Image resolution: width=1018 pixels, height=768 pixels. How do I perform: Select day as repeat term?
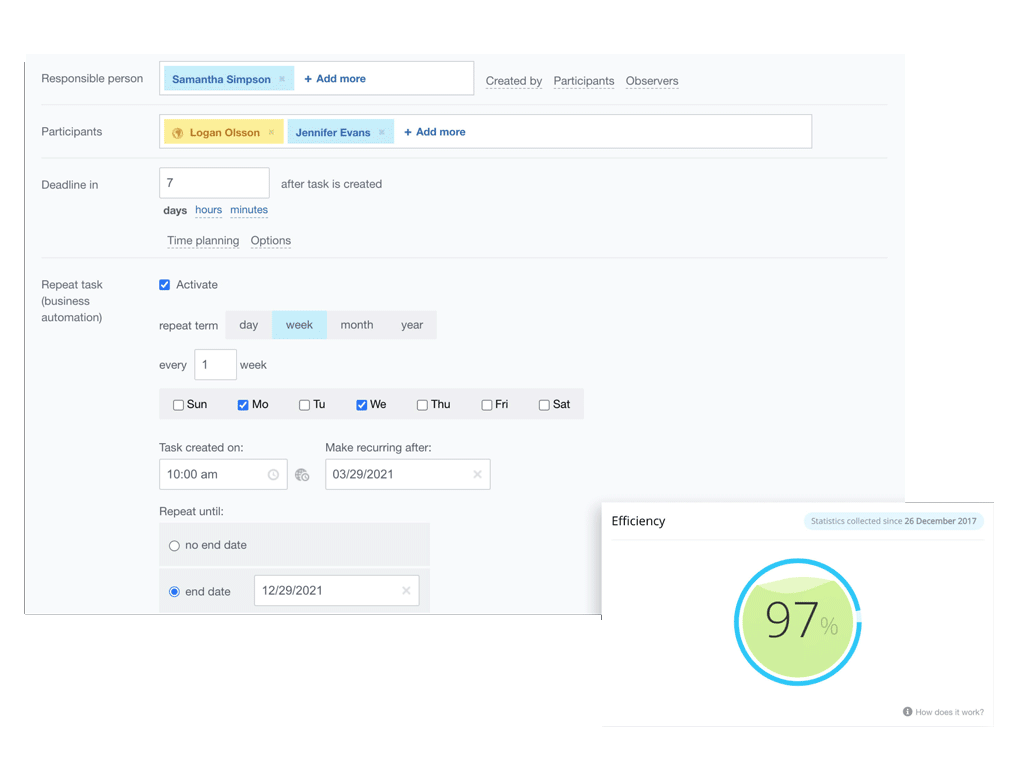tap(249, 325)
